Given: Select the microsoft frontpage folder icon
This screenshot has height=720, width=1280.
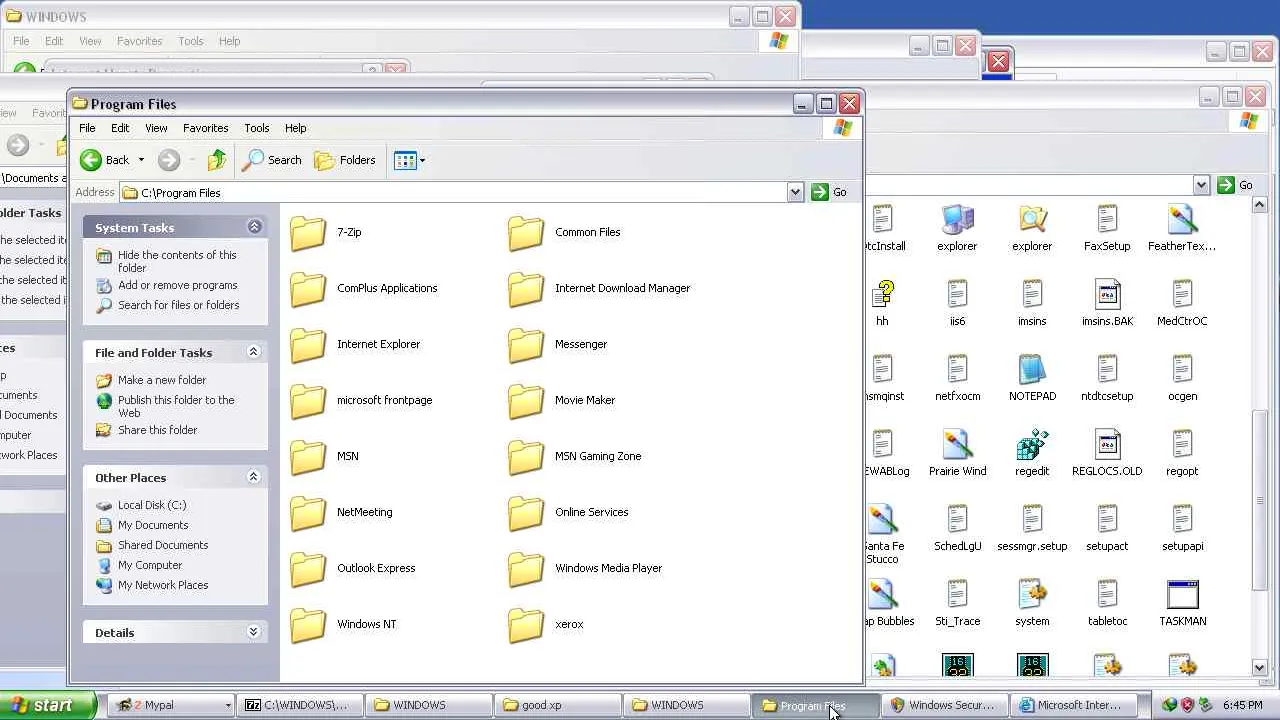Looking at the screenshot, I should coord(308,401).
